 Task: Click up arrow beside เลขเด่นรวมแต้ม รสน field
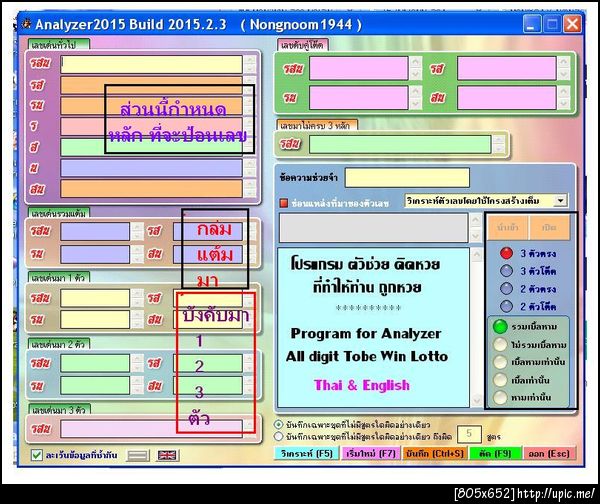tap(137, 227)
